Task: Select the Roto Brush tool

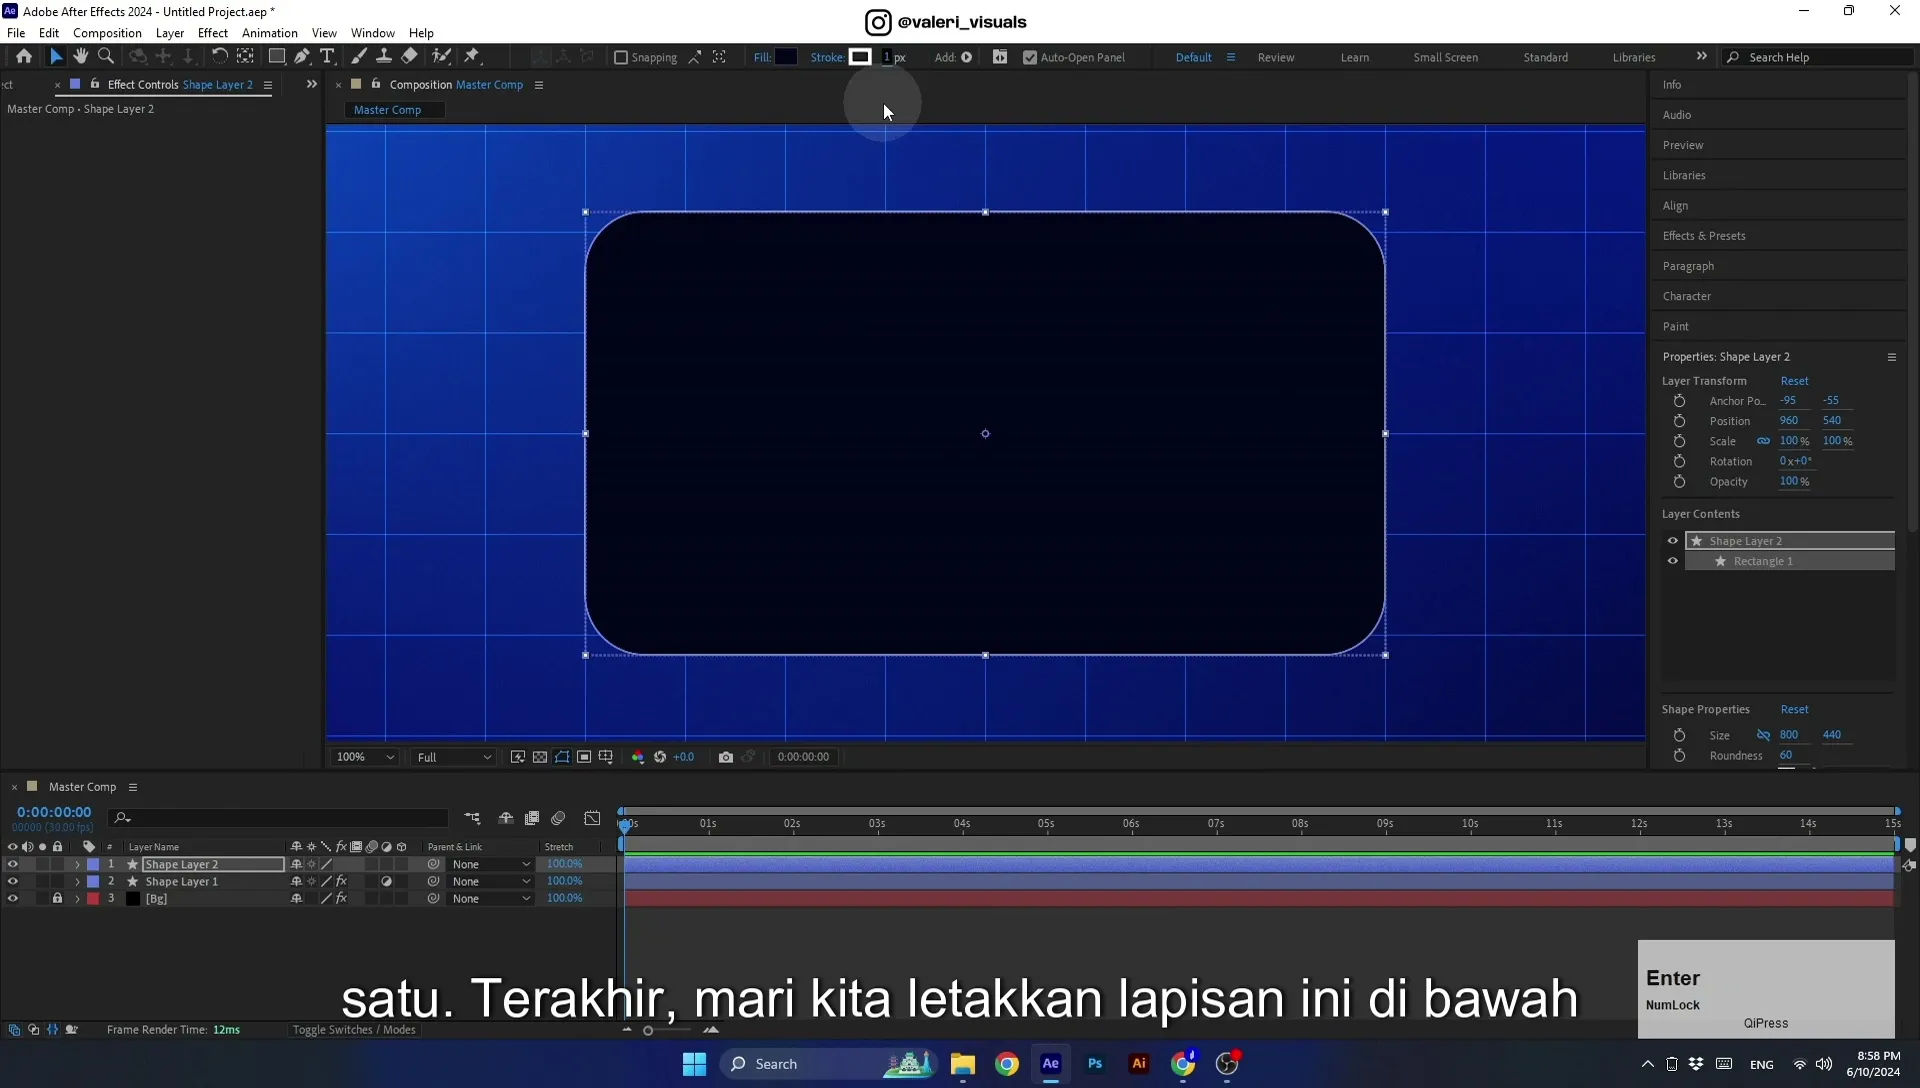Action: pyautogui.click(x=441, y=57)
